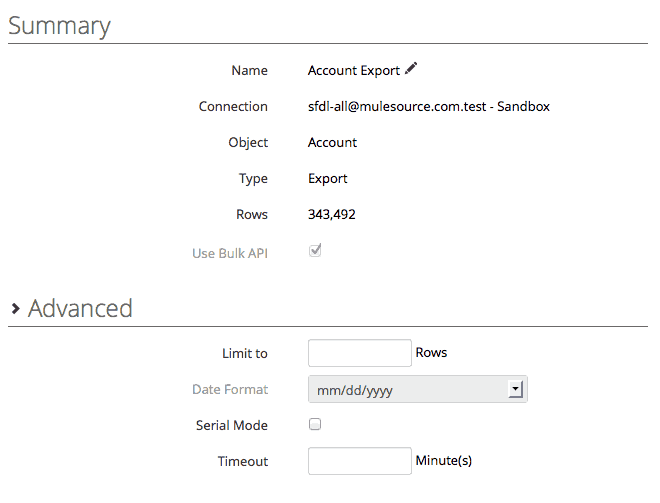Select the Account Export name text

coord(353,71)
